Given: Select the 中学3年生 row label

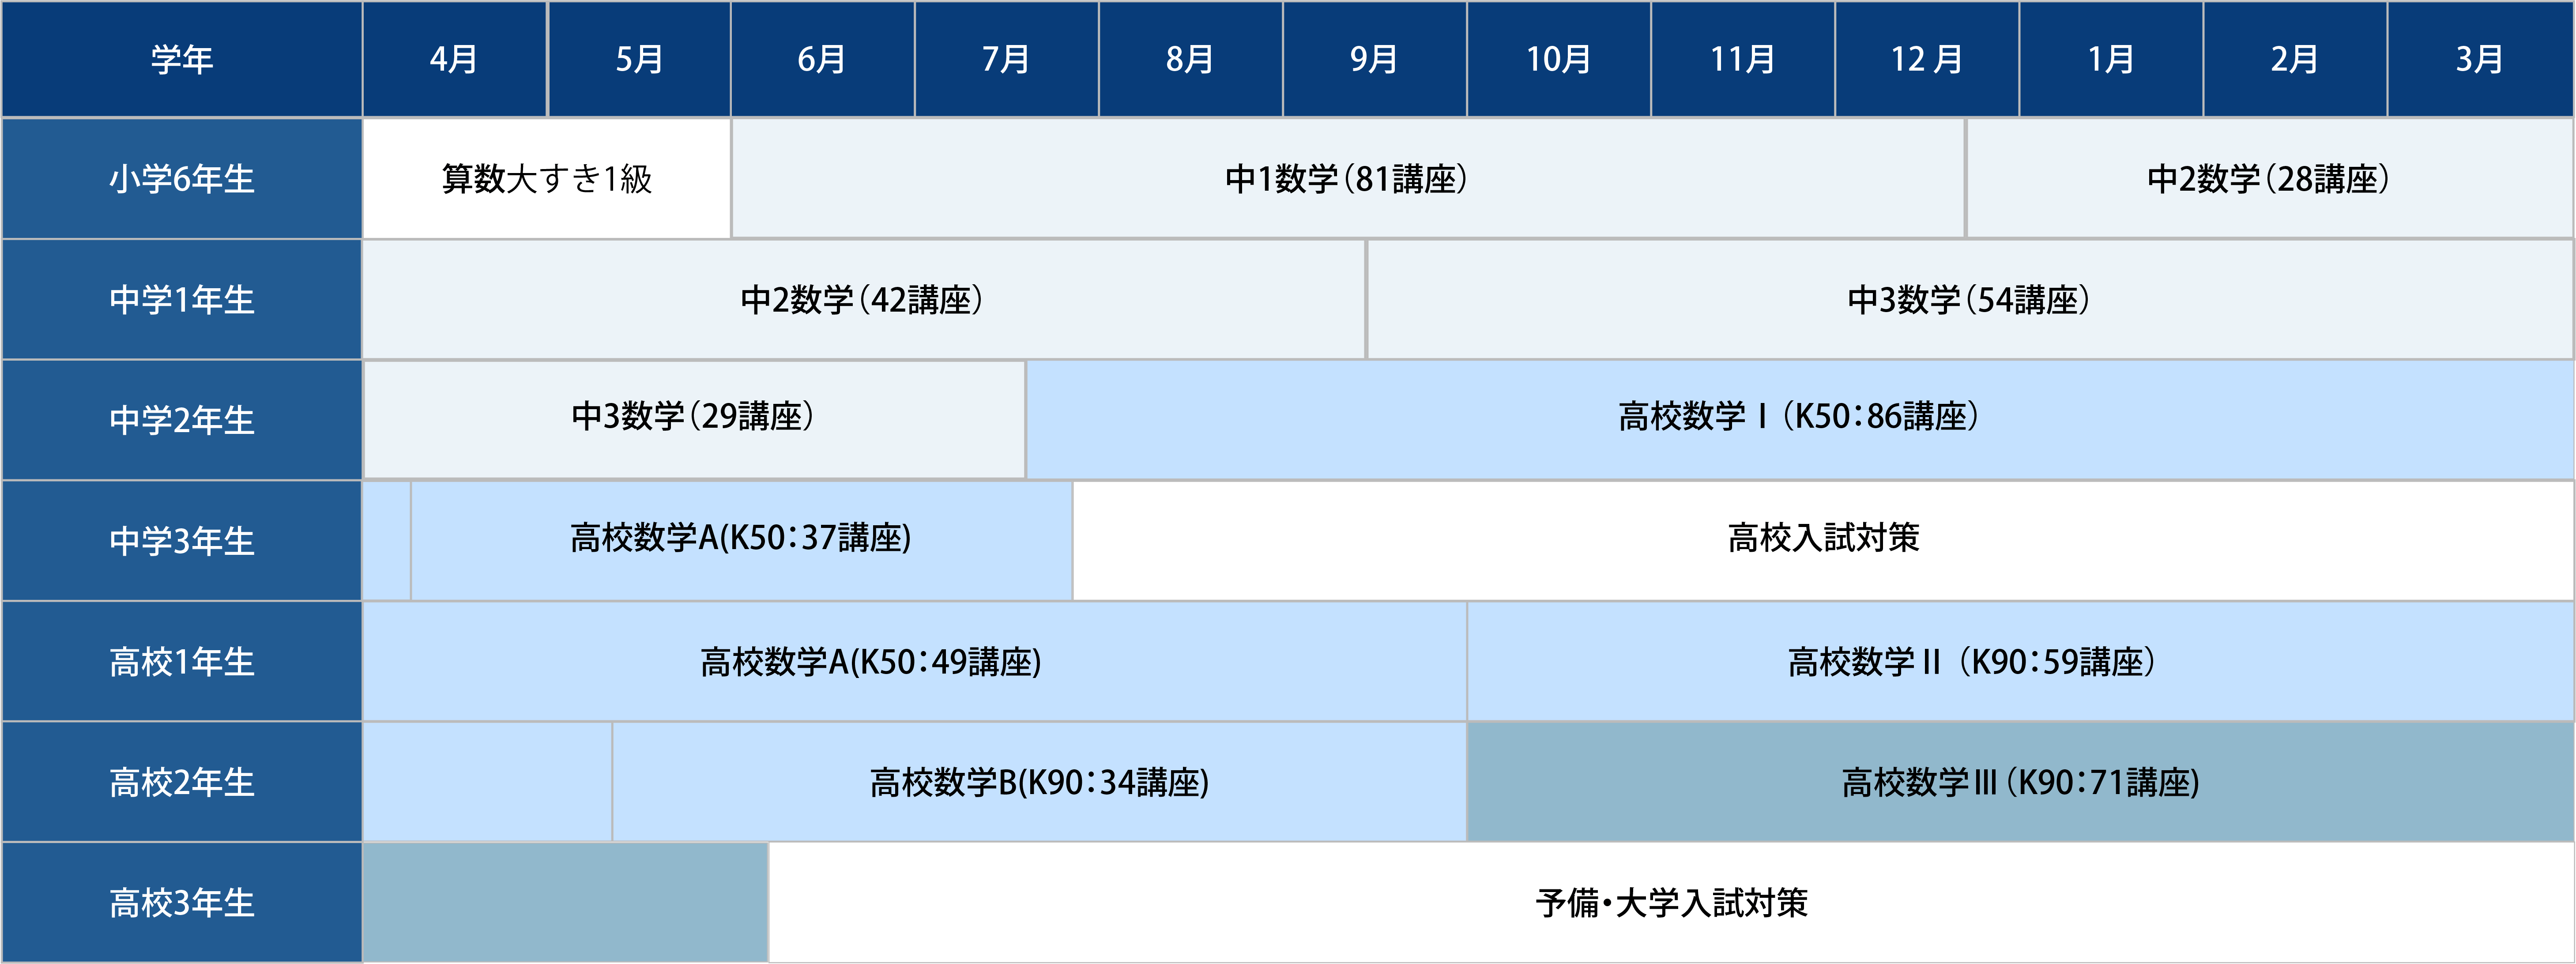Looking at the screenshot, I should [x=181, y=541].
